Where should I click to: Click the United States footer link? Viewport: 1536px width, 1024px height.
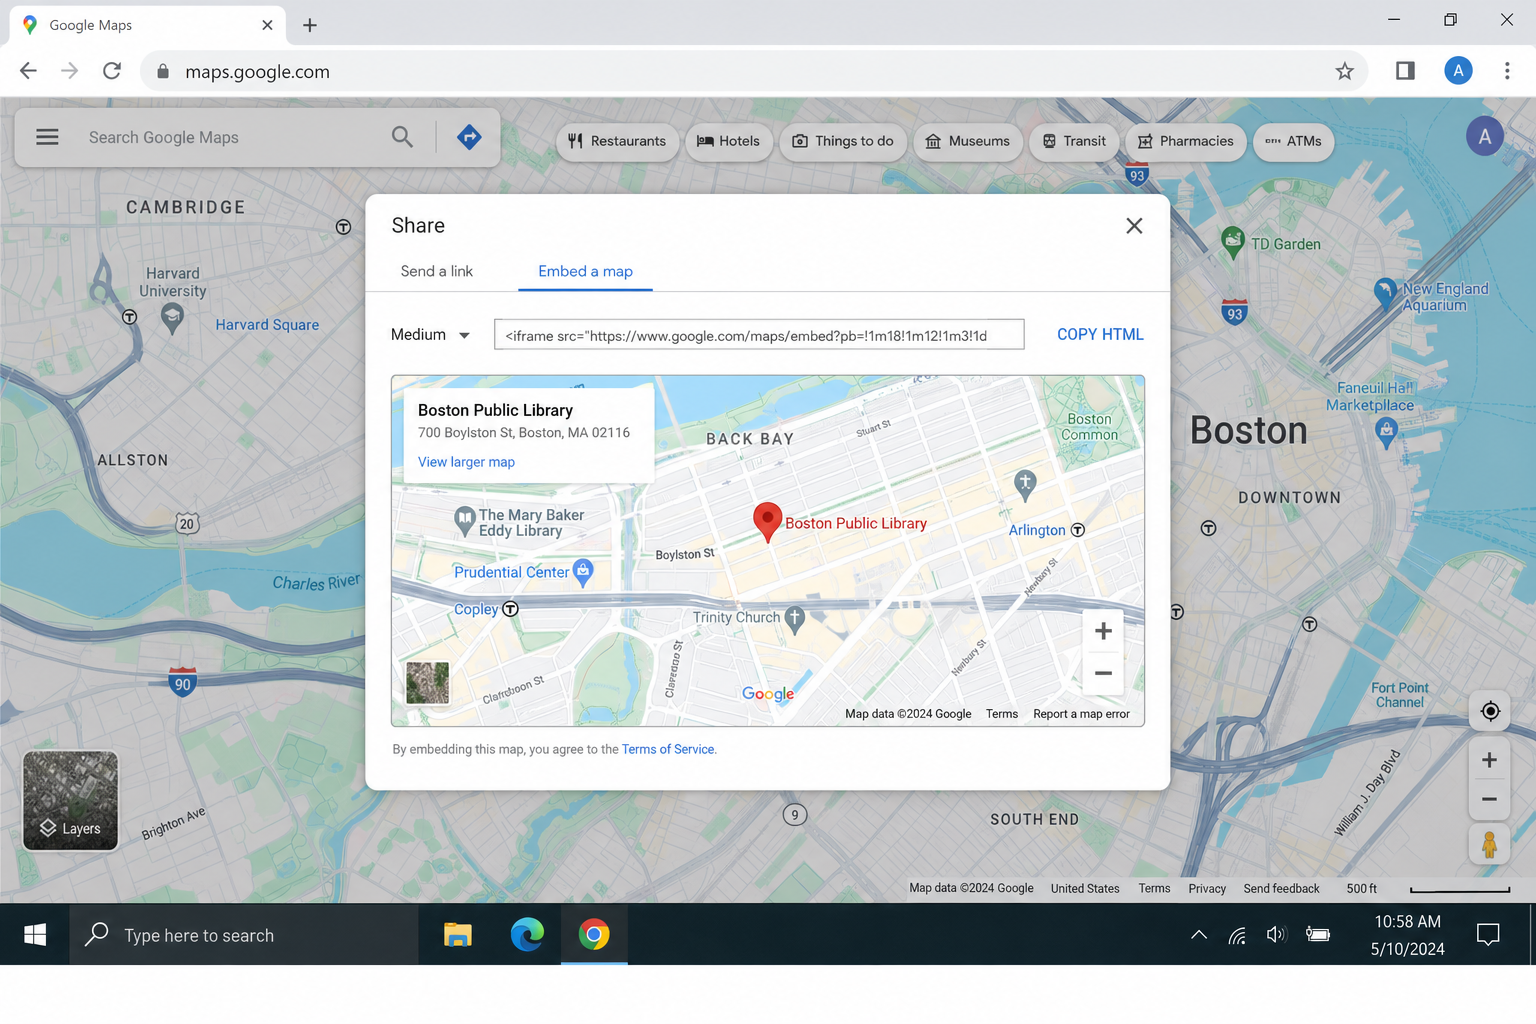tap(1085, 888)
